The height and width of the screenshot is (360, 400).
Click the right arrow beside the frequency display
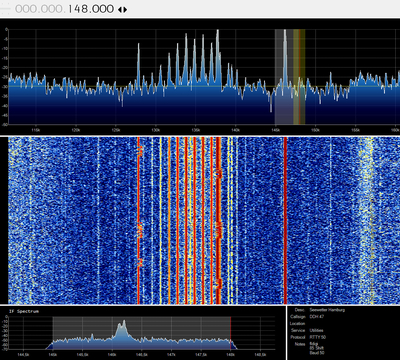(125, 10)
